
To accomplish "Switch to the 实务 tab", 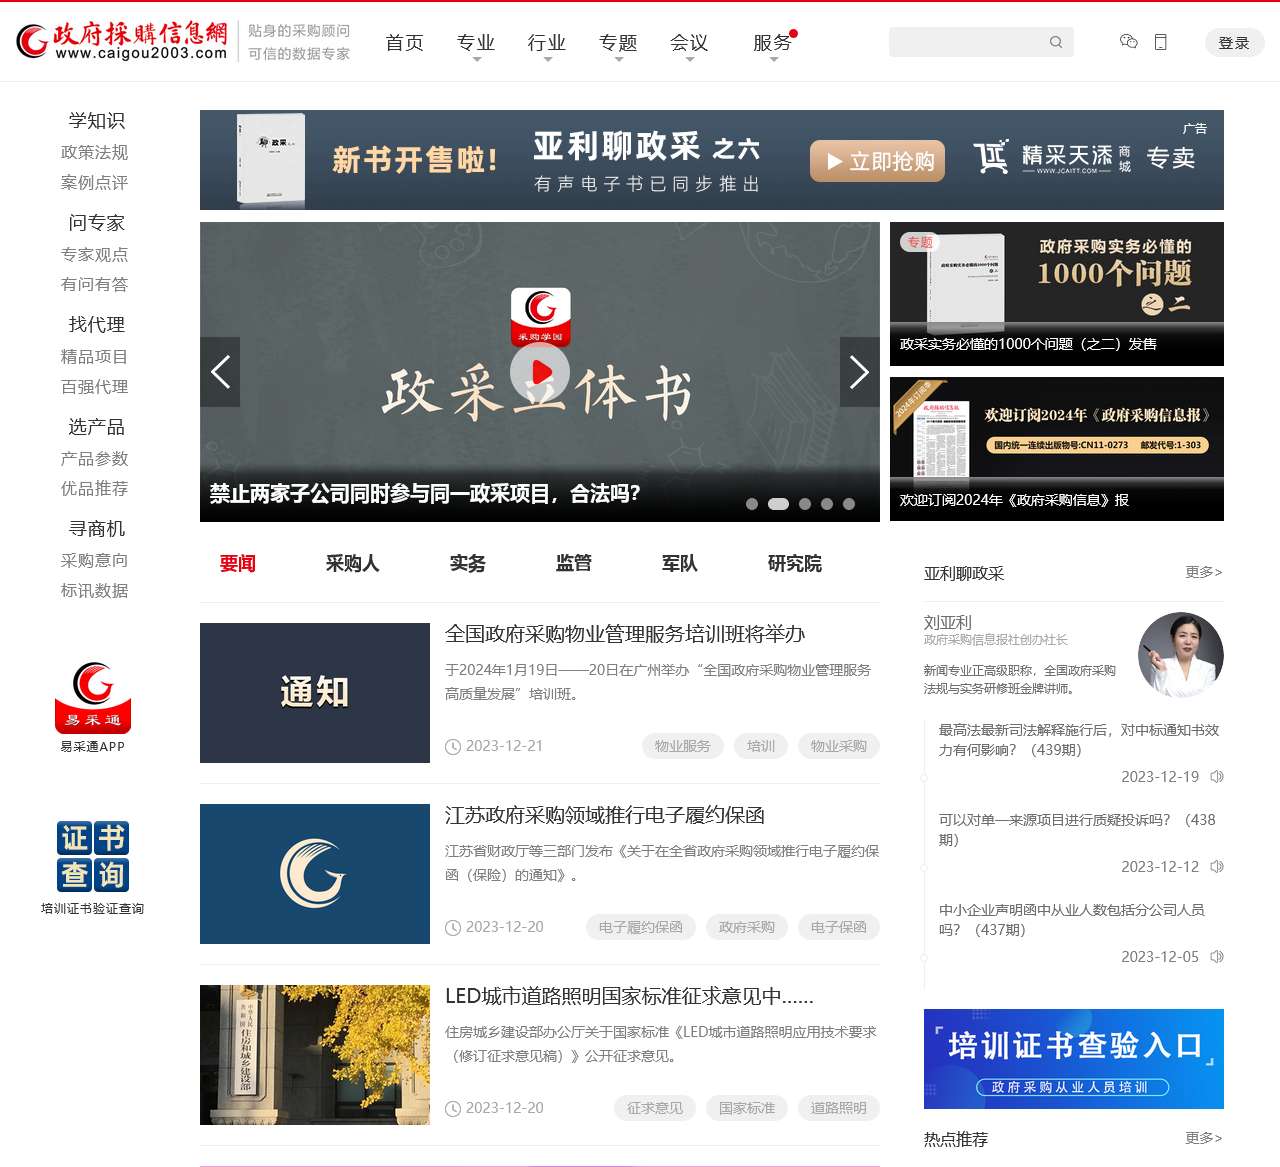I will click(468, 564).
